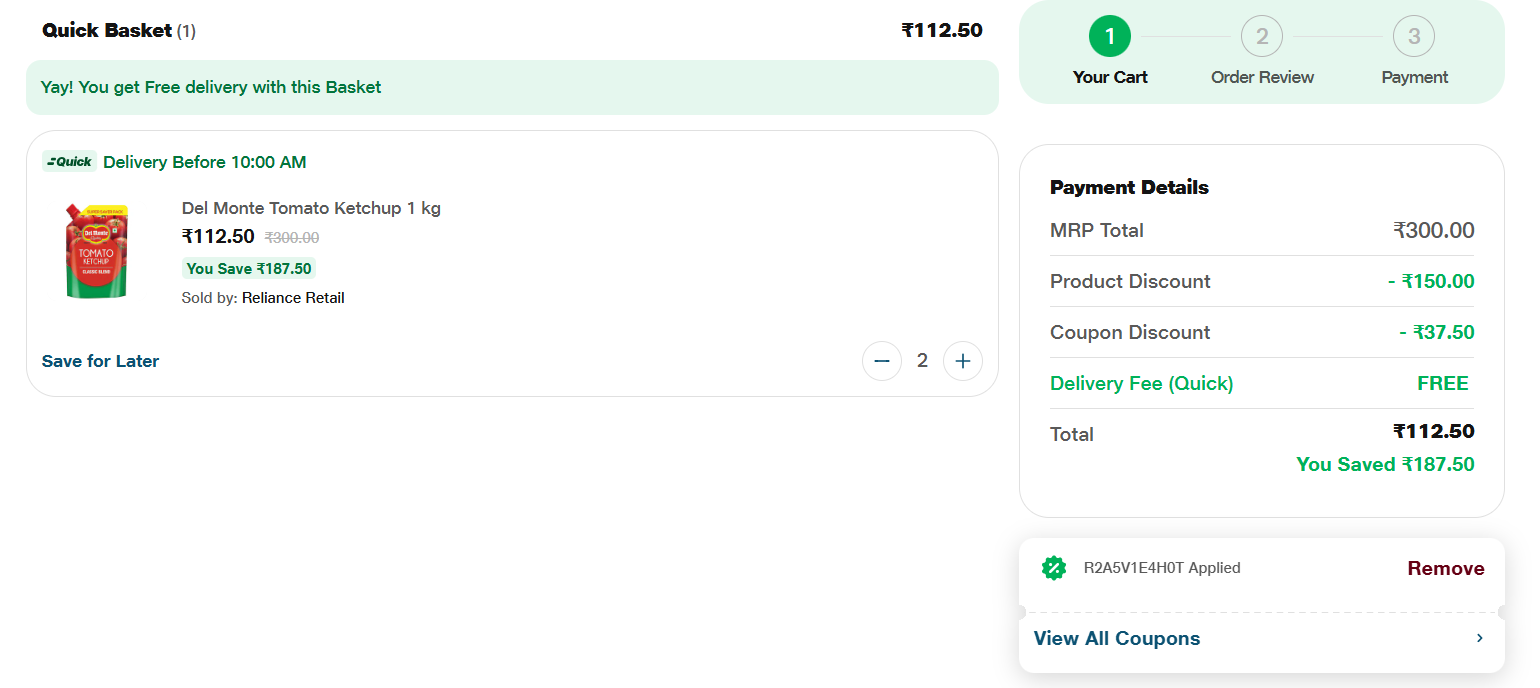The image size is (1540, 688).
Task: Click the green coupon badge icon
Action: 1054,568
